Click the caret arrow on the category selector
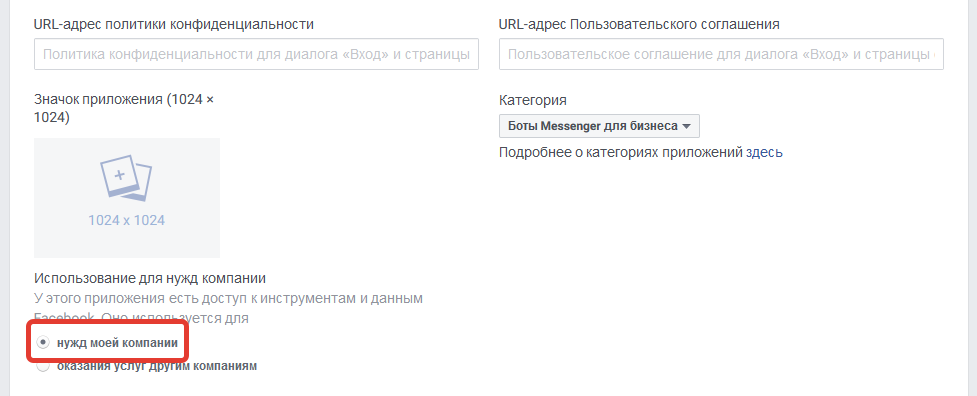This screenshot has height=396, width=977. [x=687, y=126]
